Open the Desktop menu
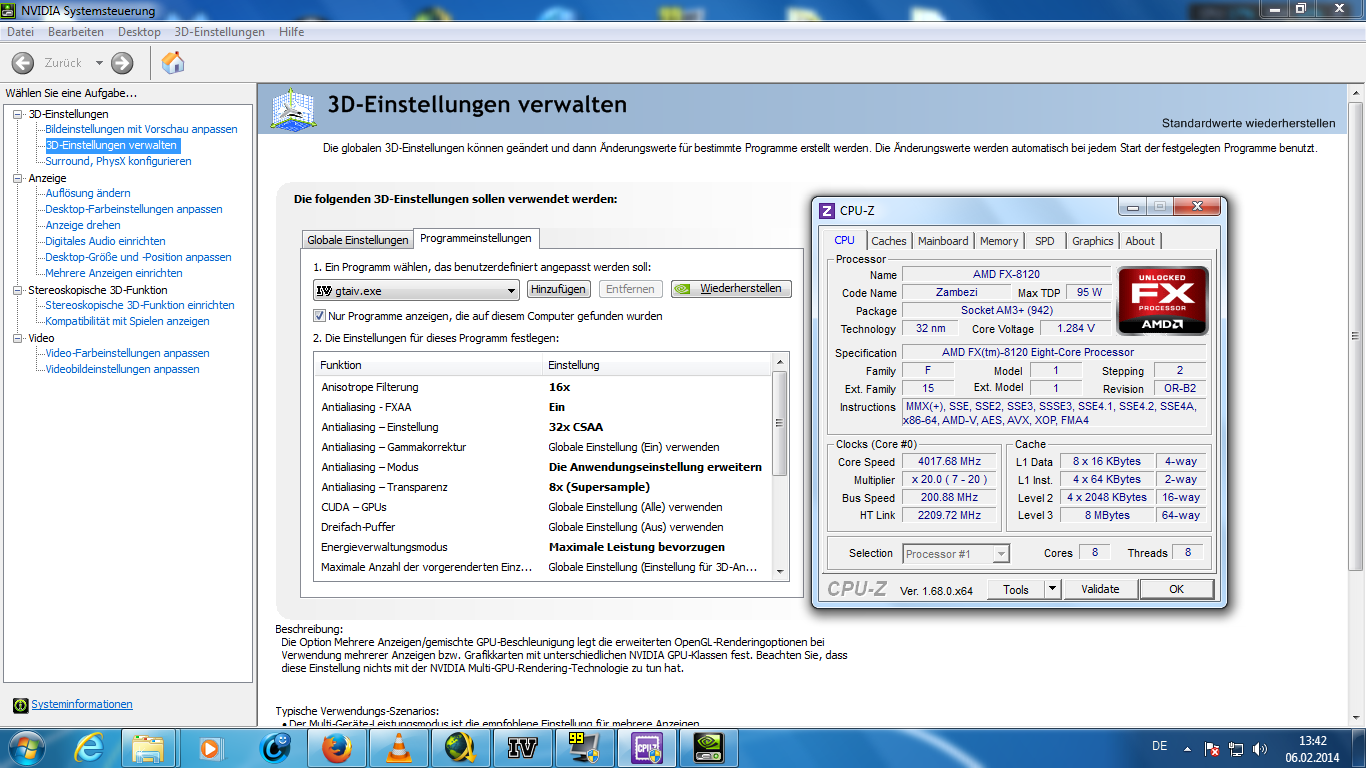 (x=139, y=32)
